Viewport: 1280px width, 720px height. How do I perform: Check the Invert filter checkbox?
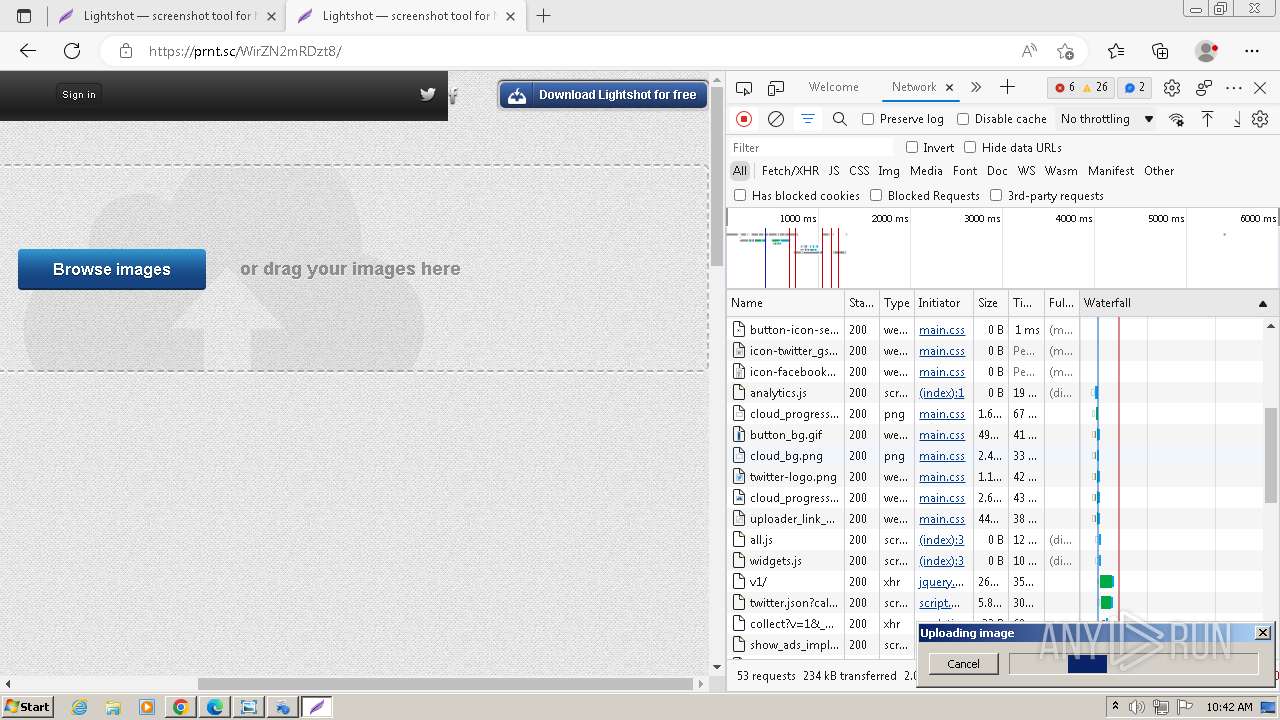click(x=912, y=148)
